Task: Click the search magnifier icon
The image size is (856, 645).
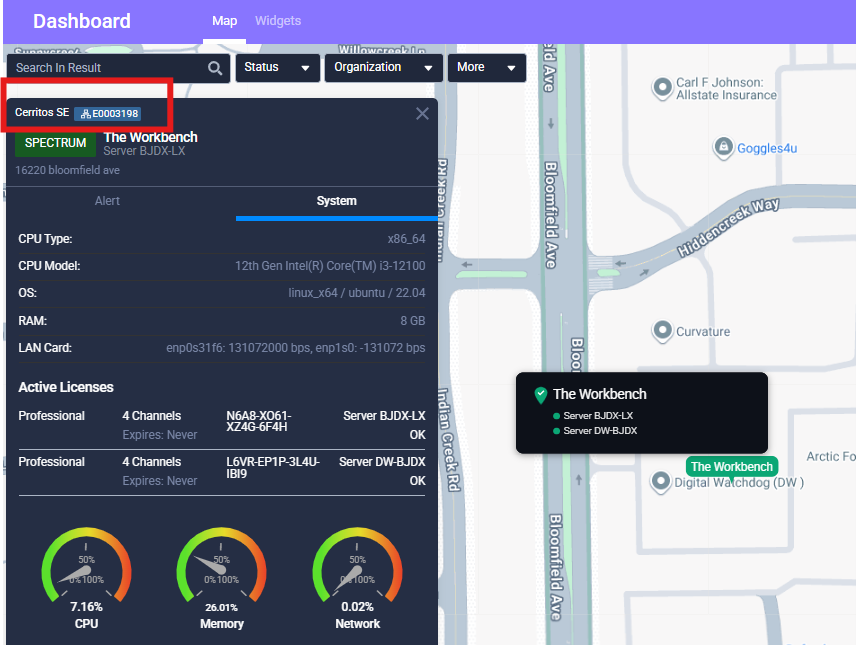Action: pos(215,68)
